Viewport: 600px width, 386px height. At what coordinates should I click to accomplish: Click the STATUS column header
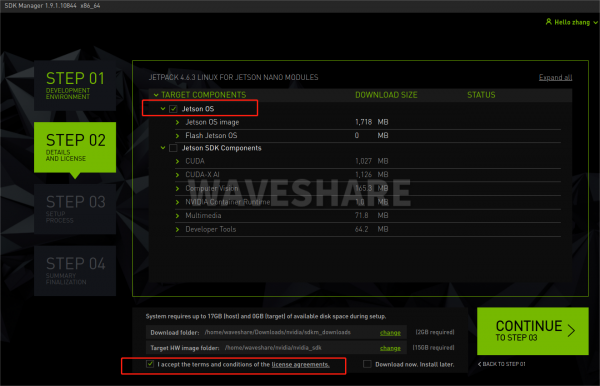(481, 95)
